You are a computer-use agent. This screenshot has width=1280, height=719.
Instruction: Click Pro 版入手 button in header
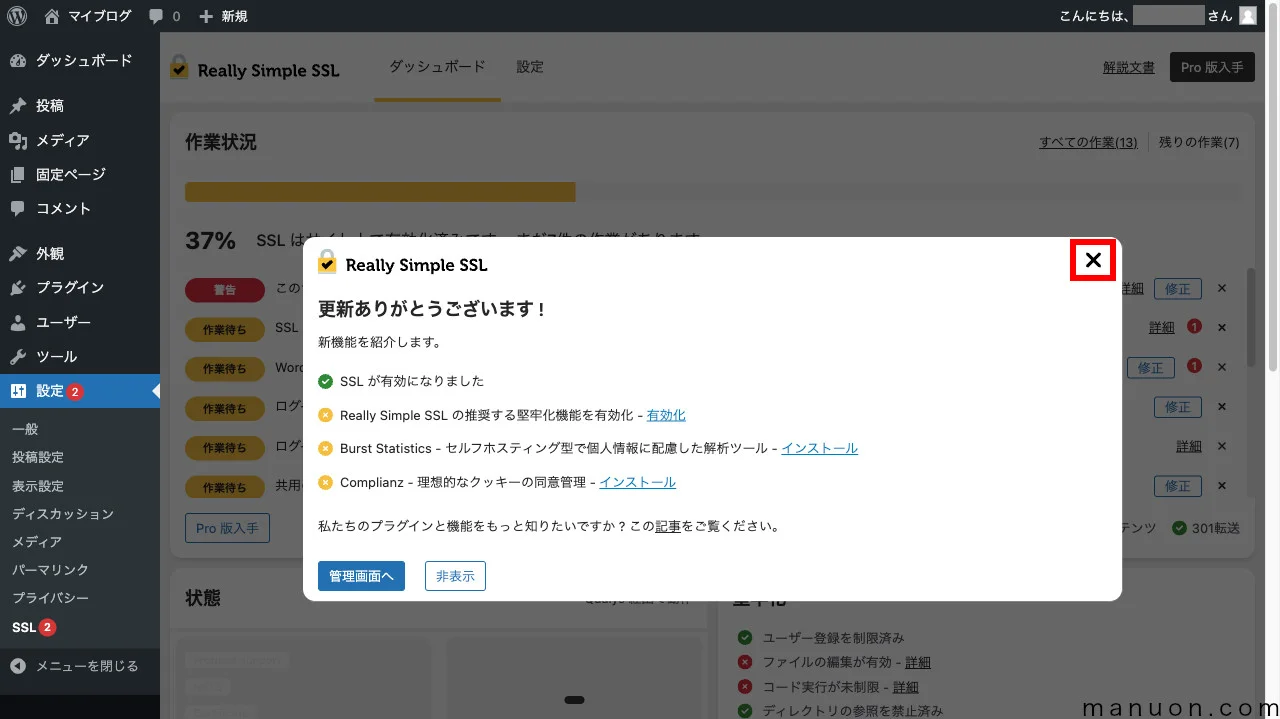(1212, 67)
